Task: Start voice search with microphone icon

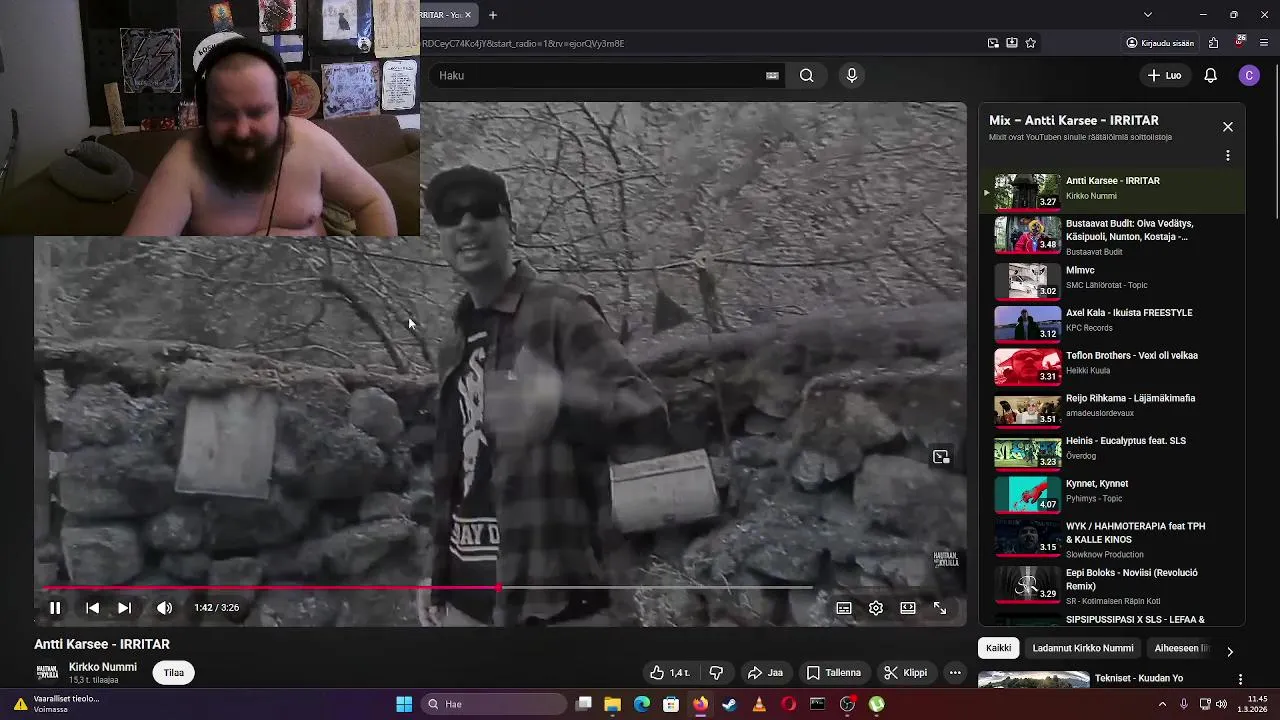Action: [852, 75]
